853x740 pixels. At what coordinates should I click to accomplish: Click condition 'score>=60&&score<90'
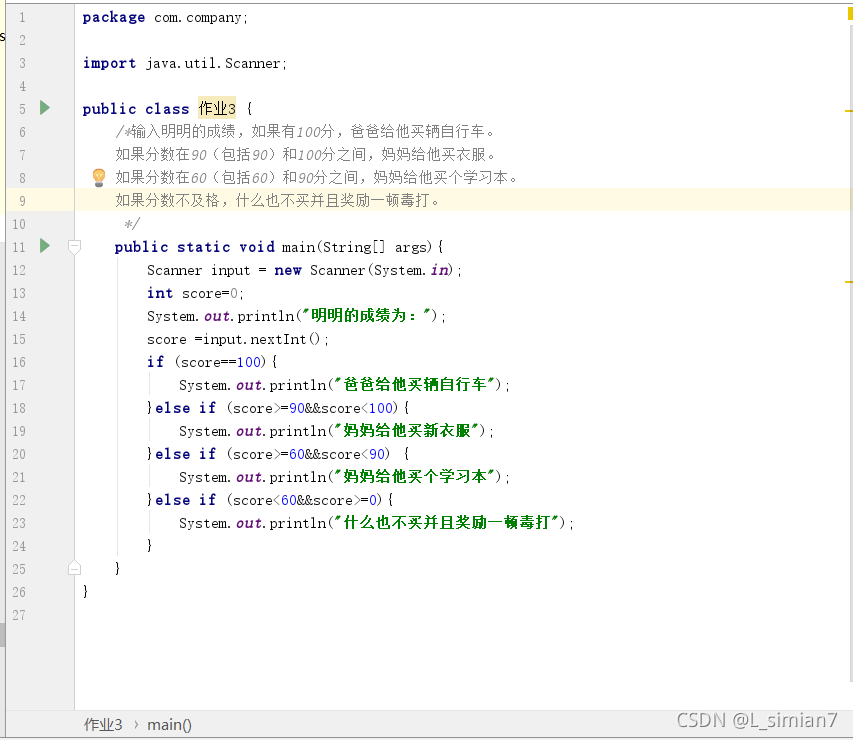(x=308, y=454)
